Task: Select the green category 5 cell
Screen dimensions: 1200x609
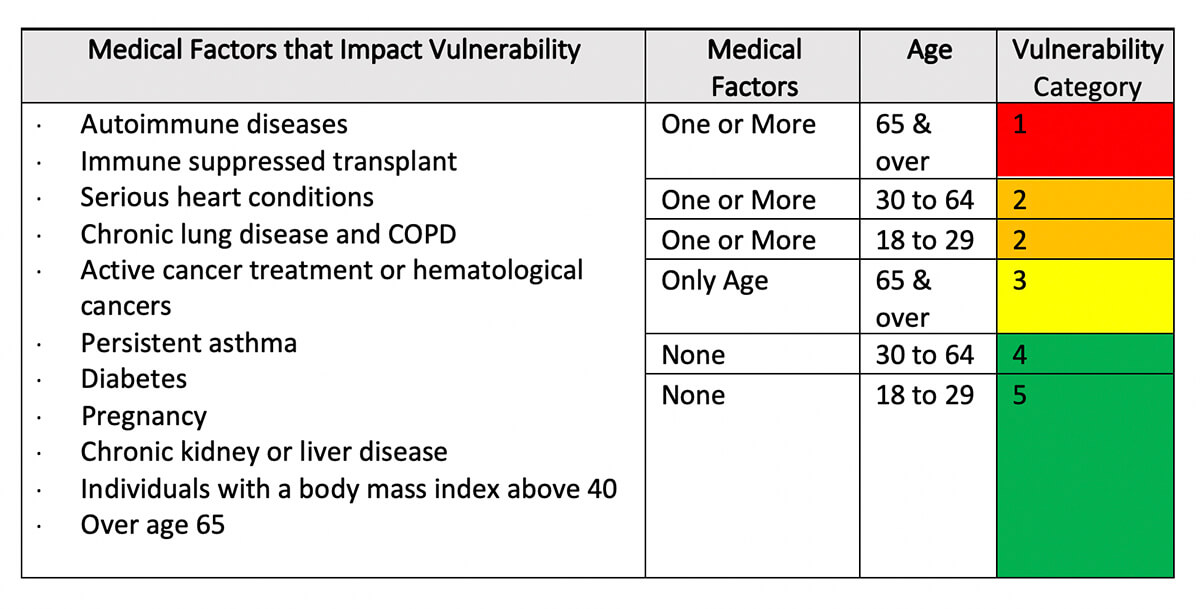Action: tap(1085, 475)
